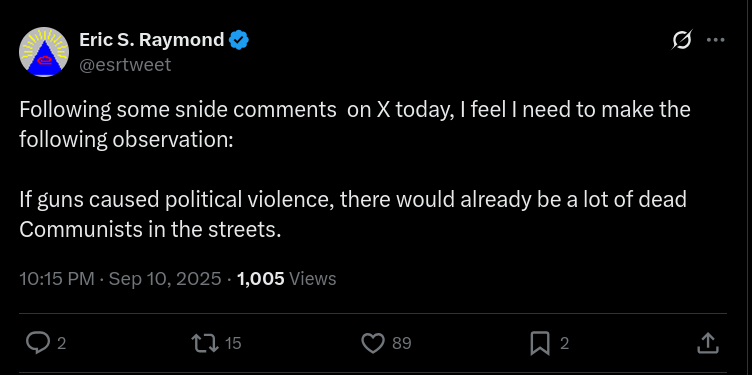Toggle the bookmark icon
752x375 pixels.
pyautogui.click(x=540, y=343)
